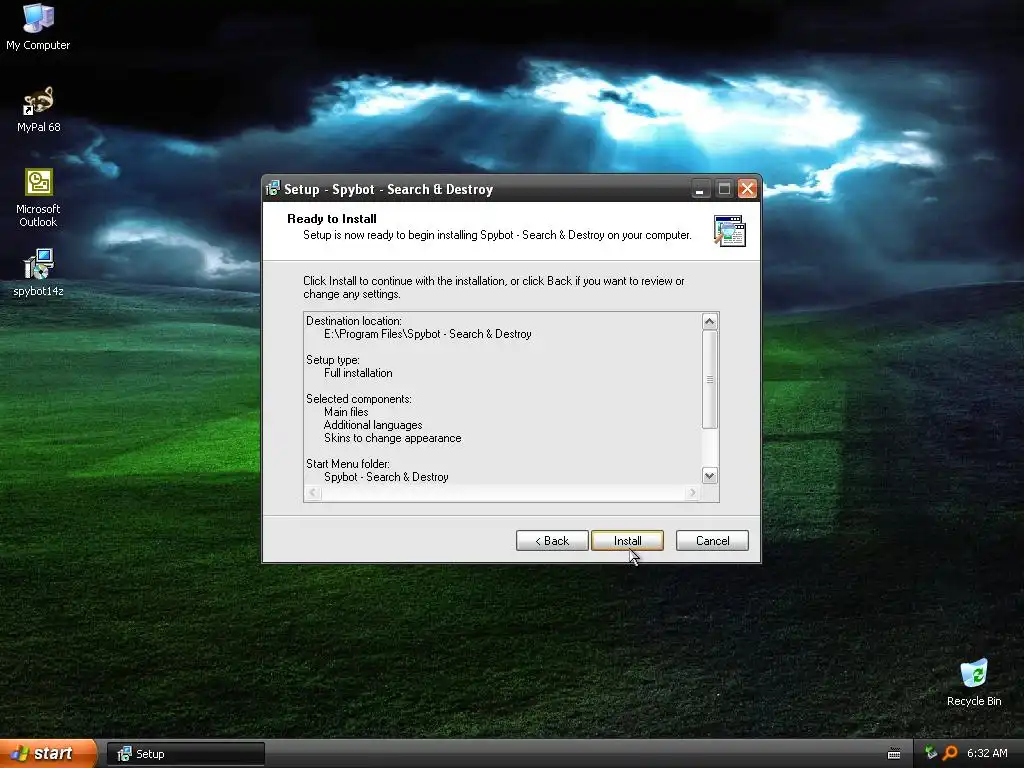Viewport: 1024px width, 768px height.
Task: Click the setup wizard icon in the dialog header
Action: 729,231
